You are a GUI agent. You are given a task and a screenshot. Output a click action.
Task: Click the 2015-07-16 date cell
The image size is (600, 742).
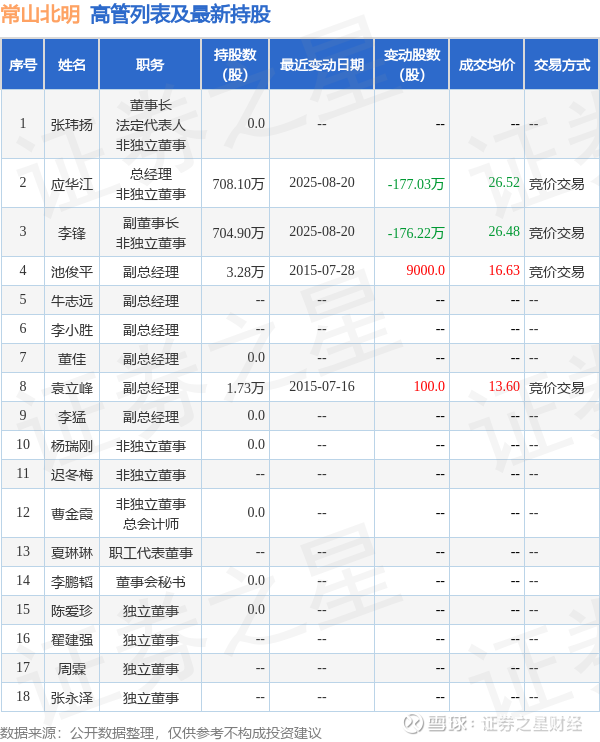322,386
